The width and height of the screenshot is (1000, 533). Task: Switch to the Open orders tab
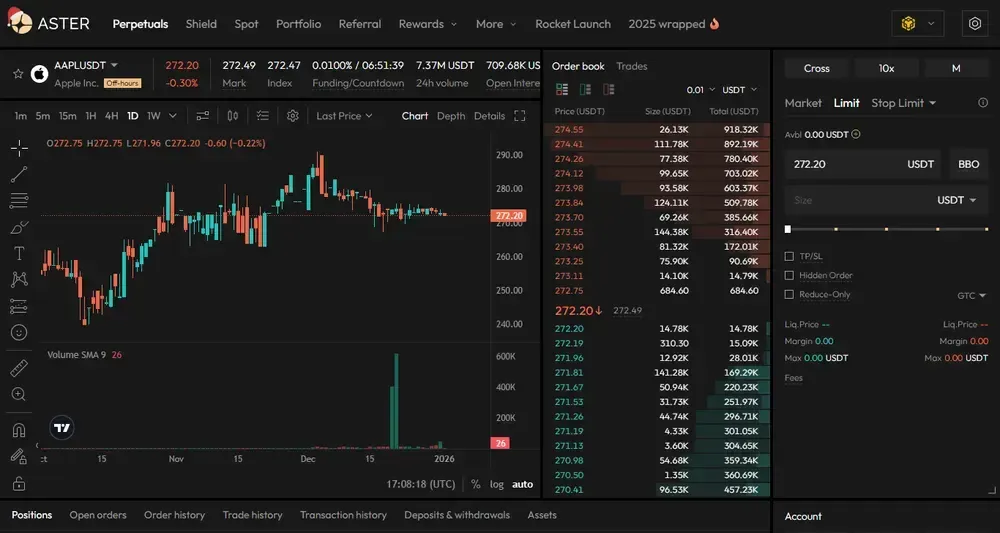(98, 515)
